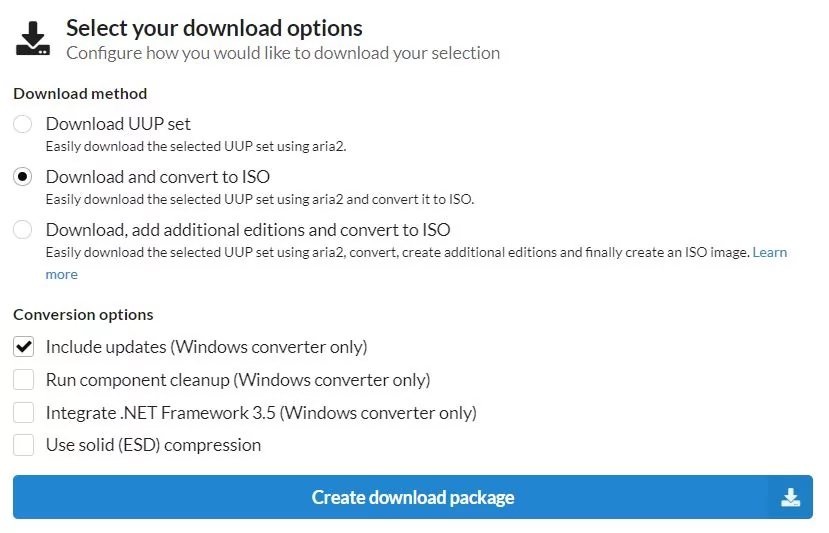Click the "Download UUP set" option label
829x533 pixels.
[118, 124]
